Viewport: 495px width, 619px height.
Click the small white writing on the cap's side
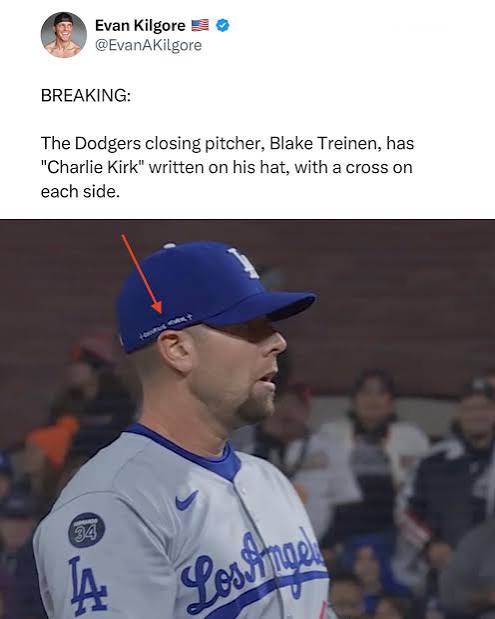click(x=165, y=326)
